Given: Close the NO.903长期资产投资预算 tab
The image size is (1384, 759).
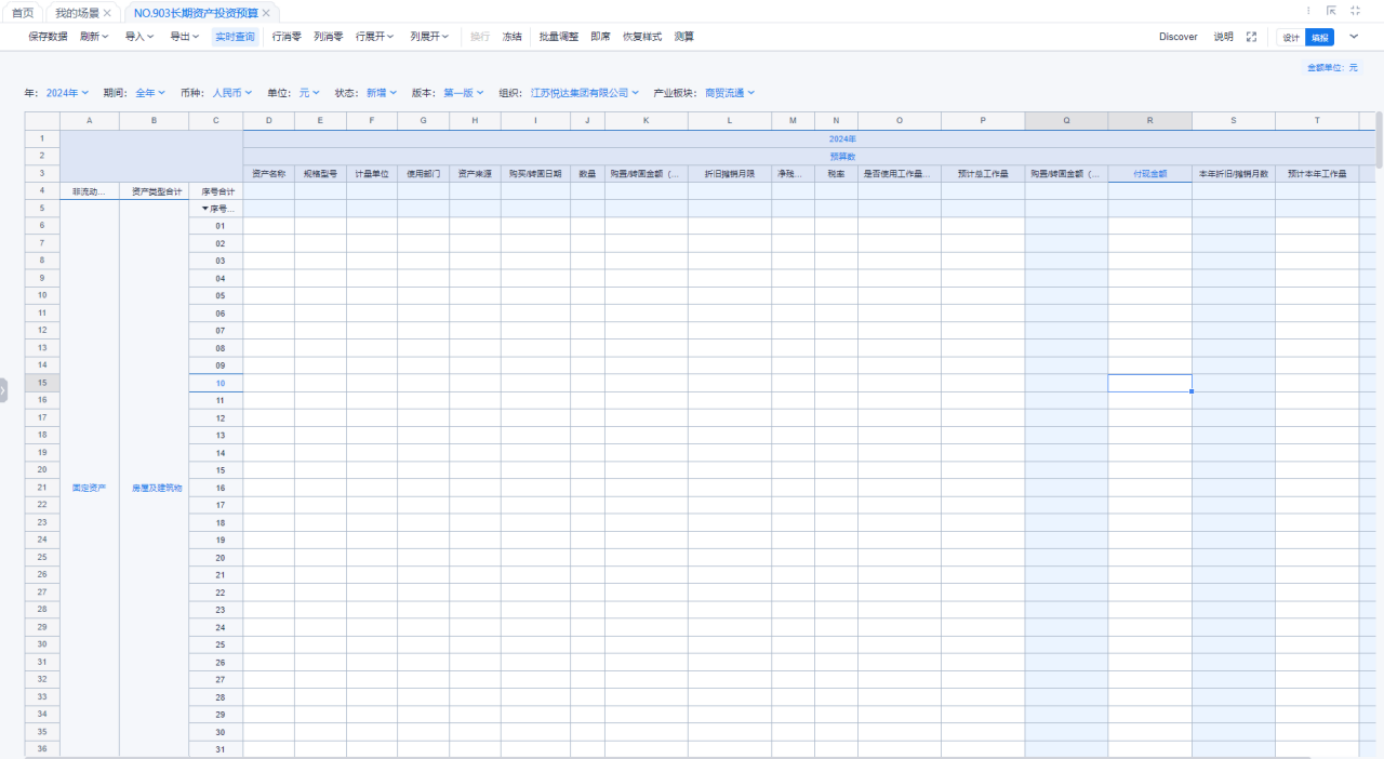Looking at the screenshot, I should pos(266,13).
